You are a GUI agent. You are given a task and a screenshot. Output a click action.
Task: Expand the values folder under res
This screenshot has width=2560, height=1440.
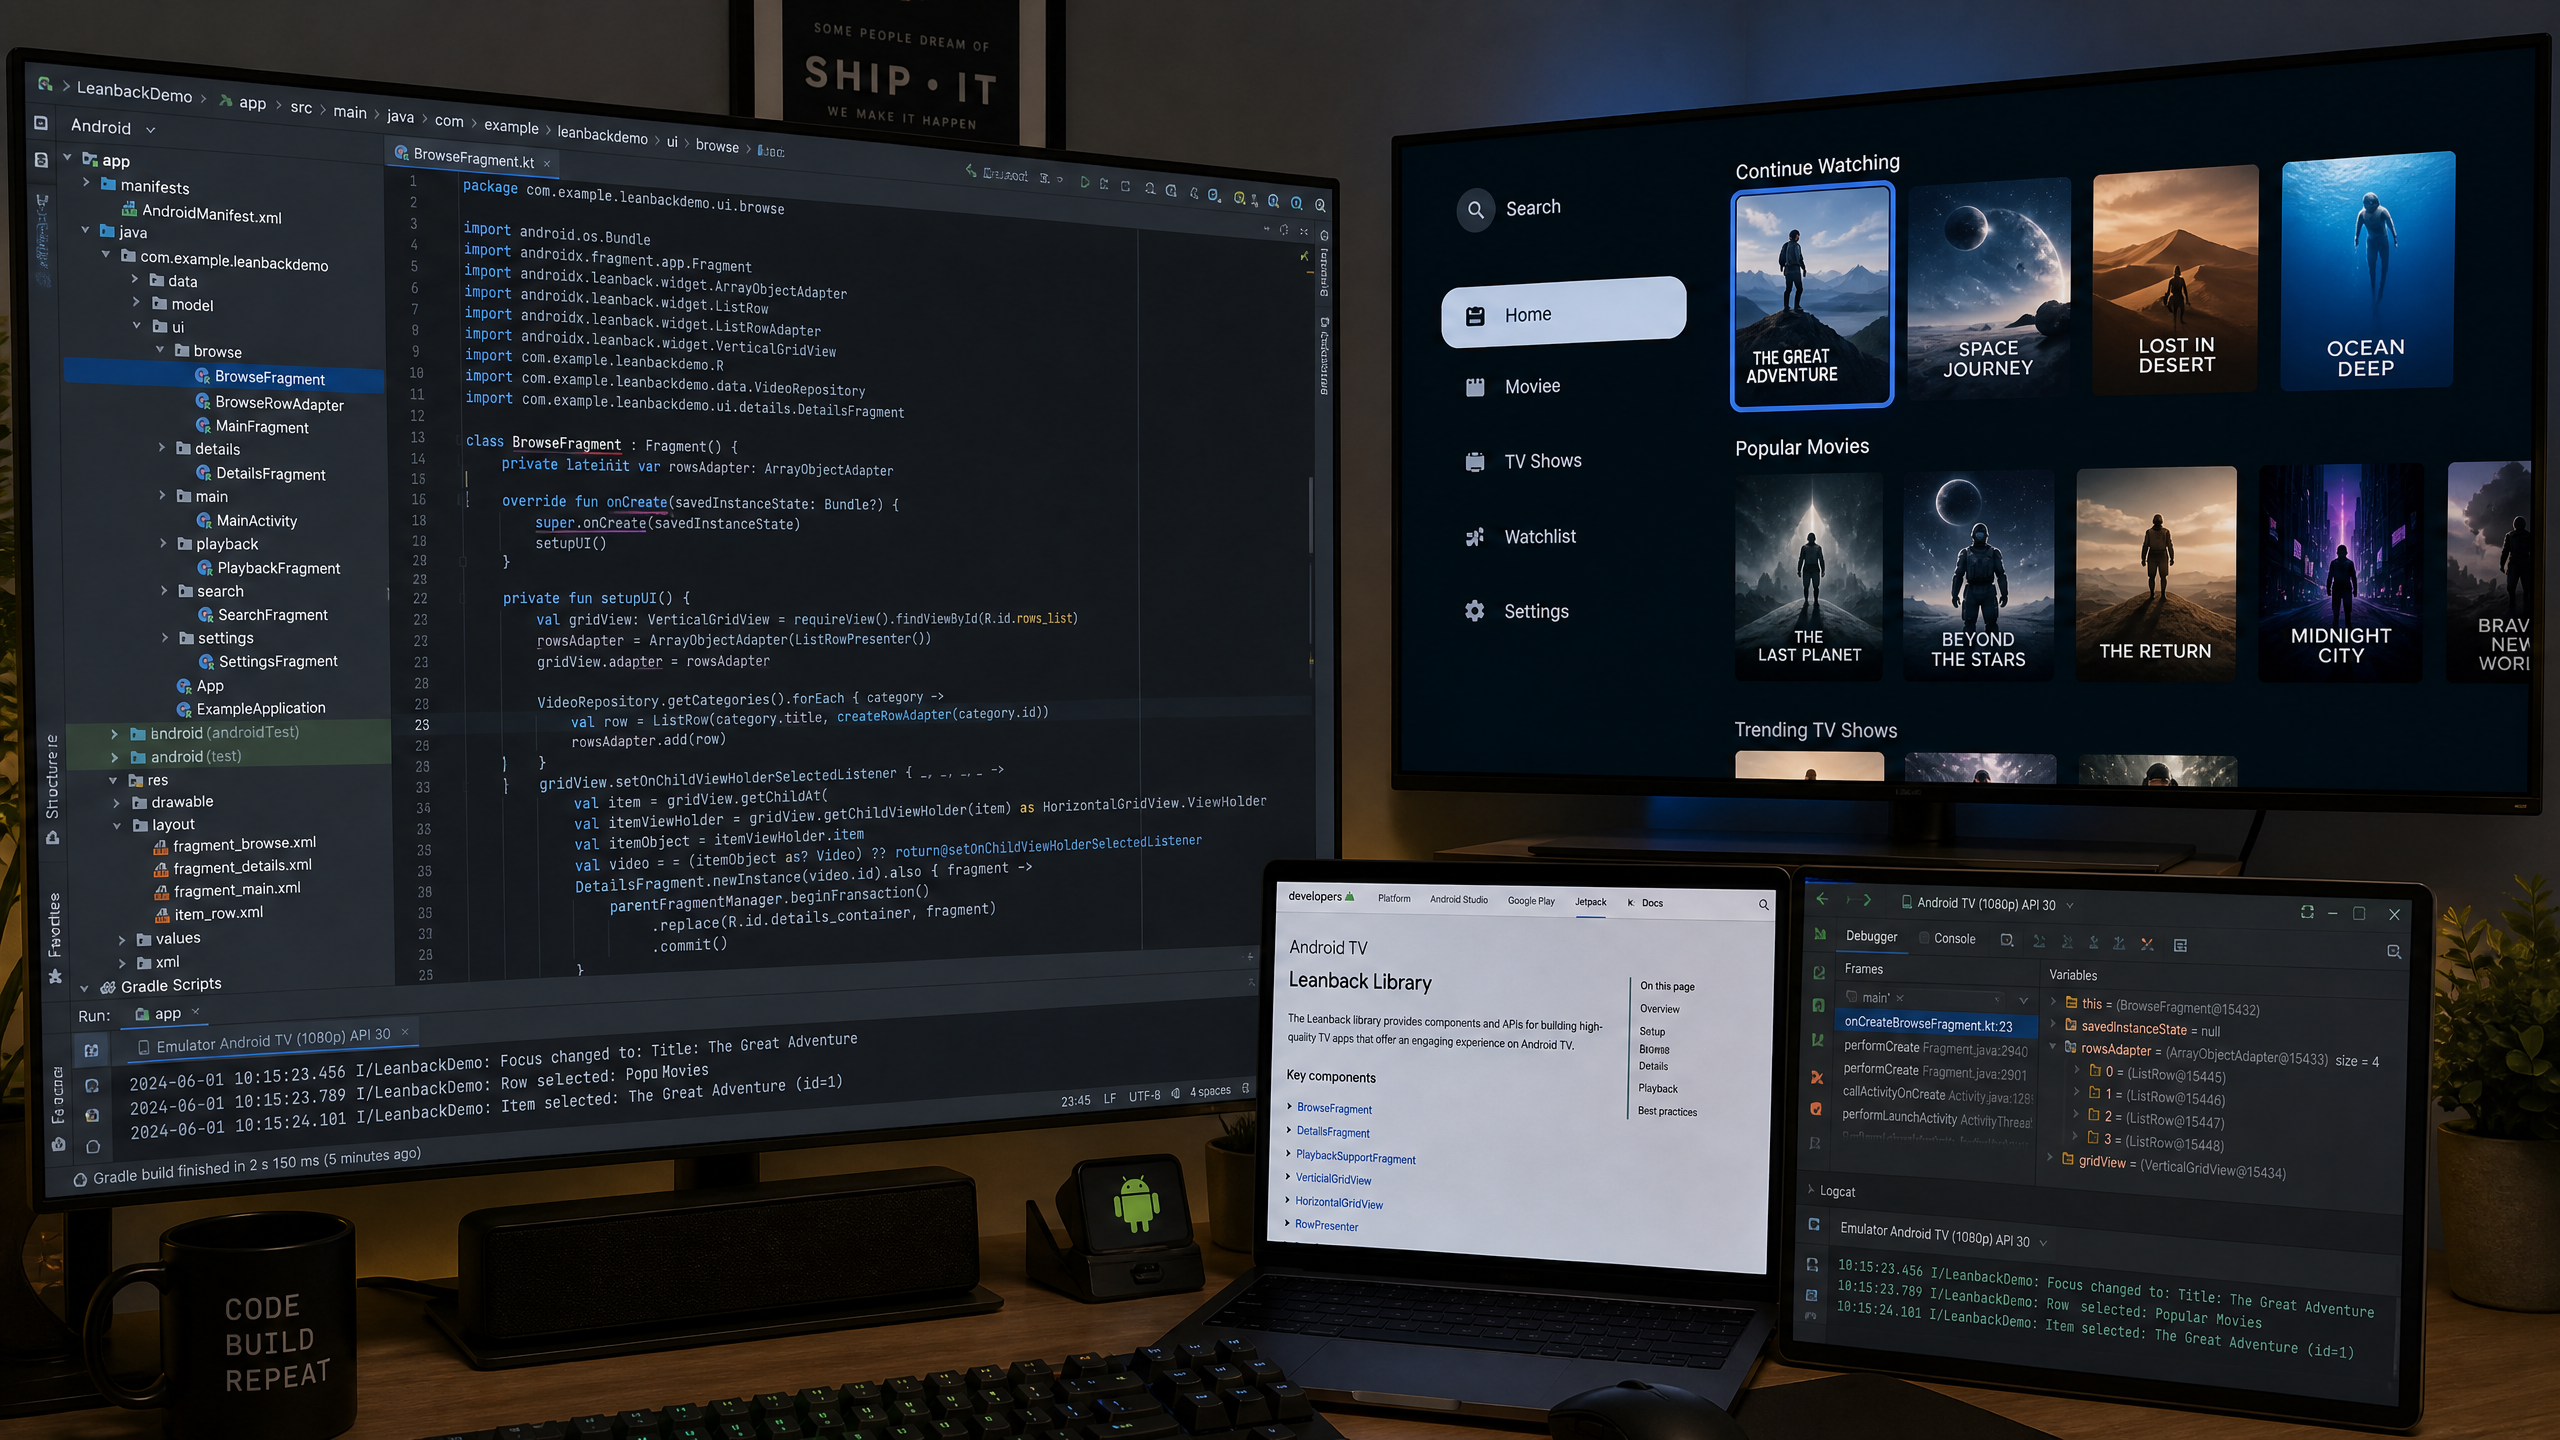point(122,939)
